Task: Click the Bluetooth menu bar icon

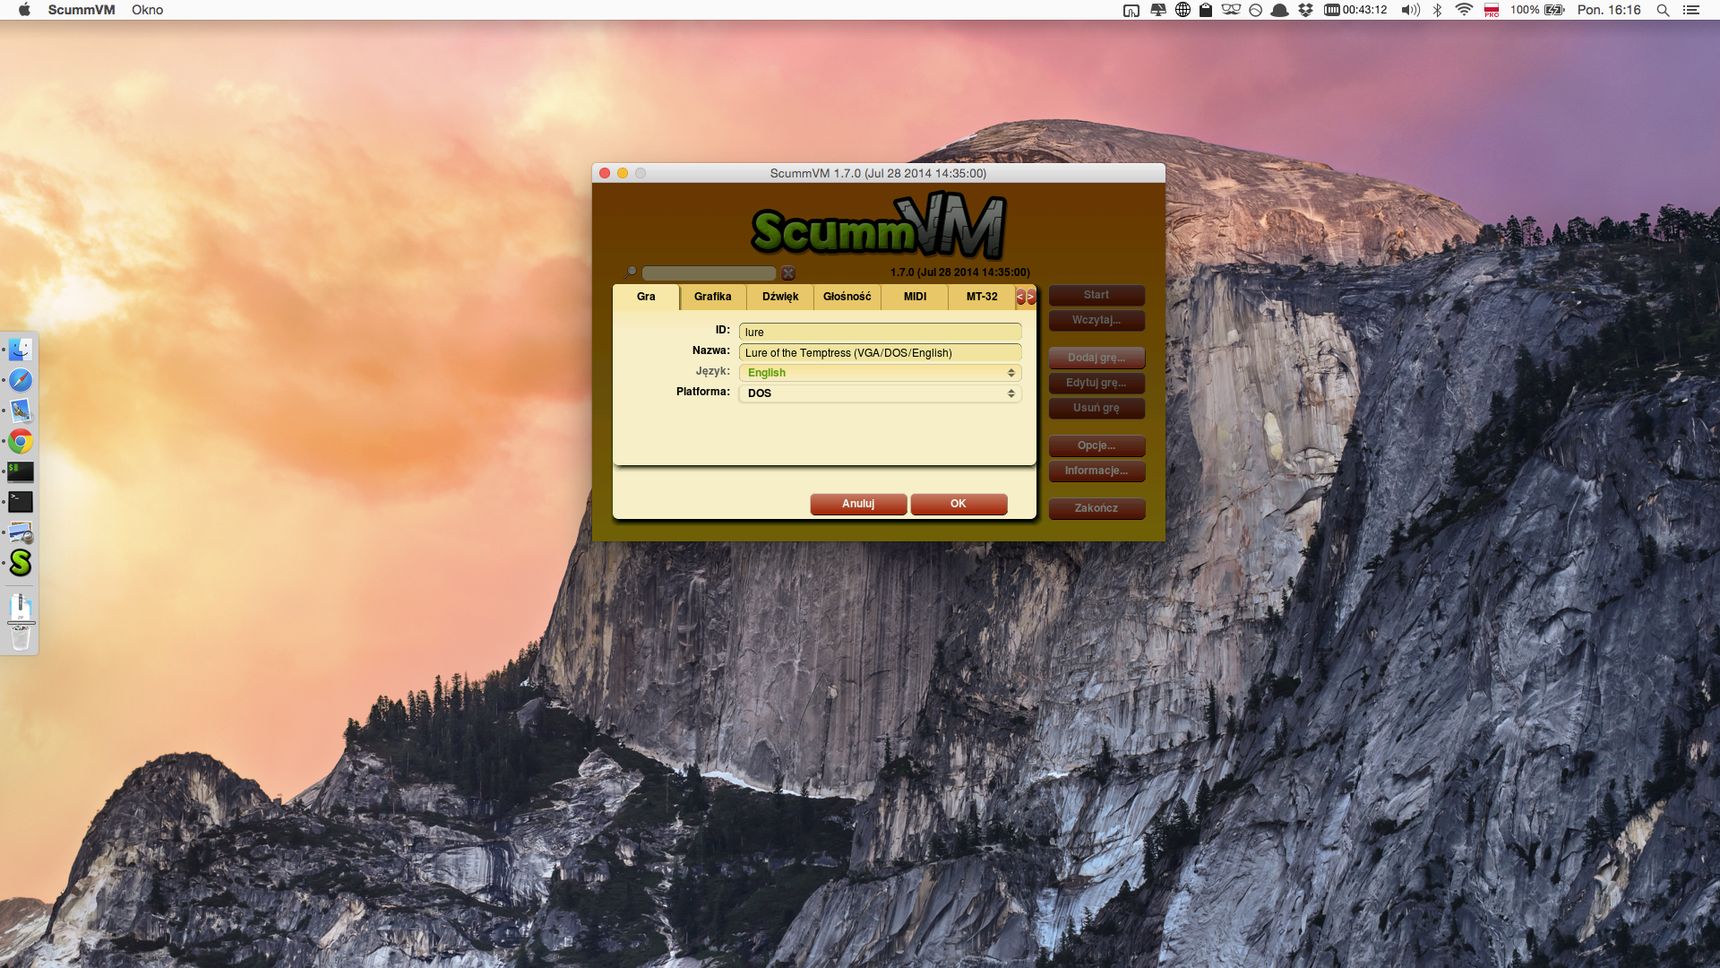Action: 1437,10
